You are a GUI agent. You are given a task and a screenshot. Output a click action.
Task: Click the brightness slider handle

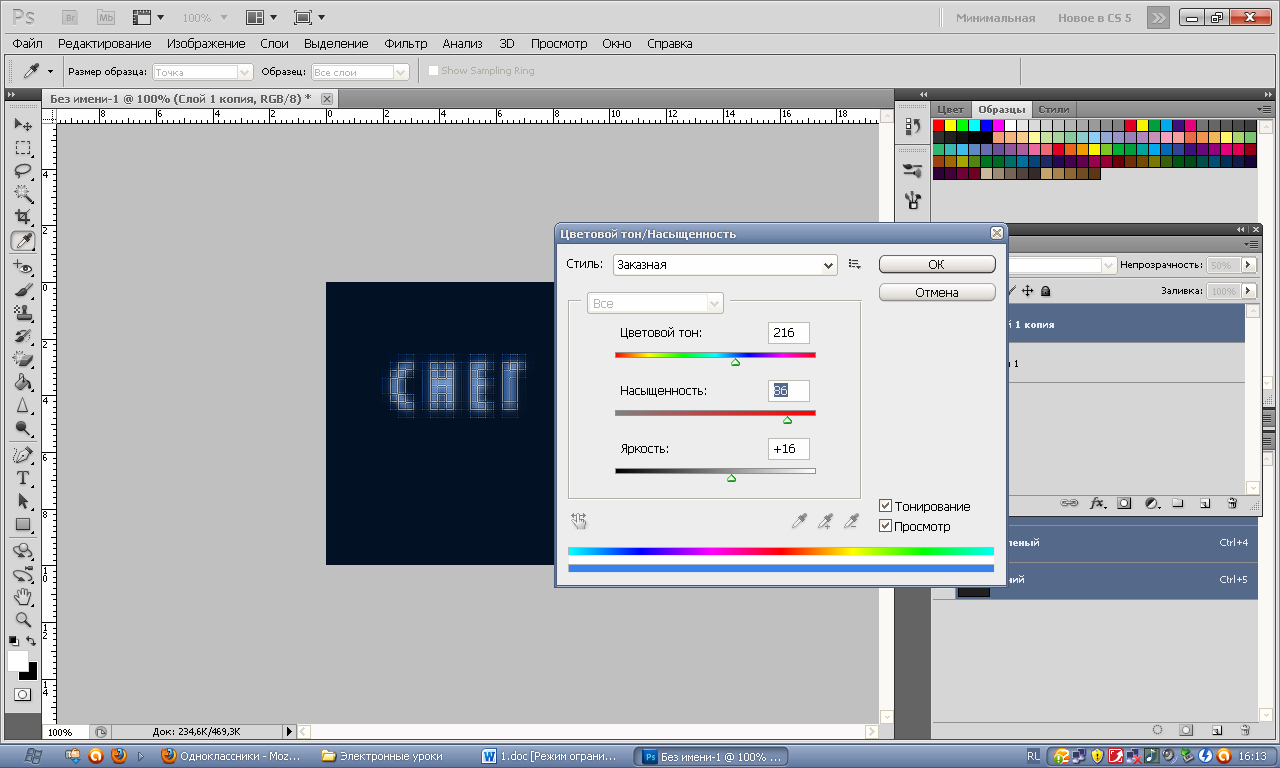coord(731,478)
